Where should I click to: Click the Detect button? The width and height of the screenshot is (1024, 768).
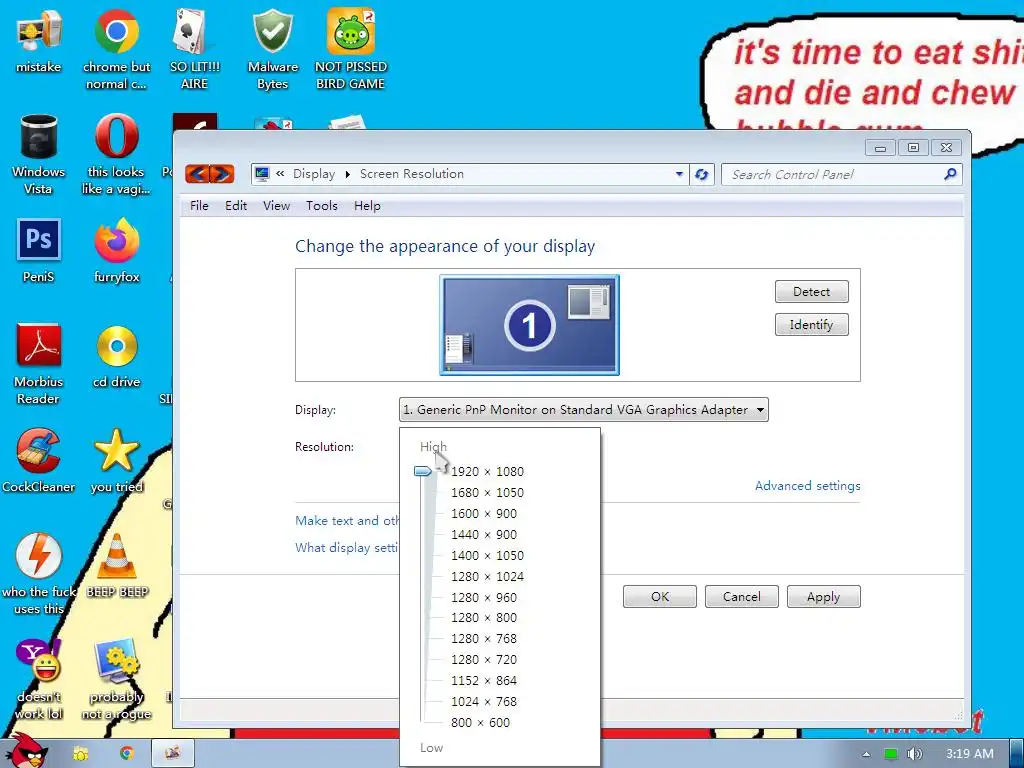[812, 292]
